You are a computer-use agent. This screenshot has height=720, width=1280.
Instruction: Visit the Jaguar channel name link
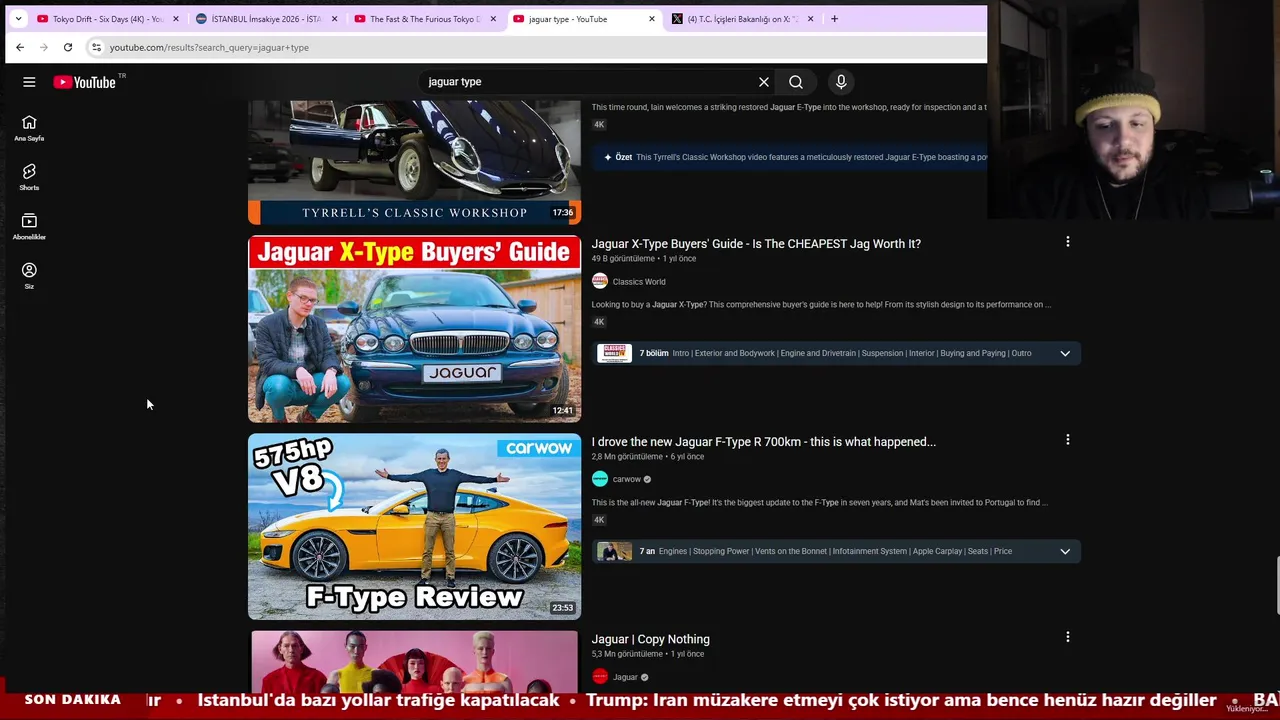pyautogui.click(x=625, y=677)
